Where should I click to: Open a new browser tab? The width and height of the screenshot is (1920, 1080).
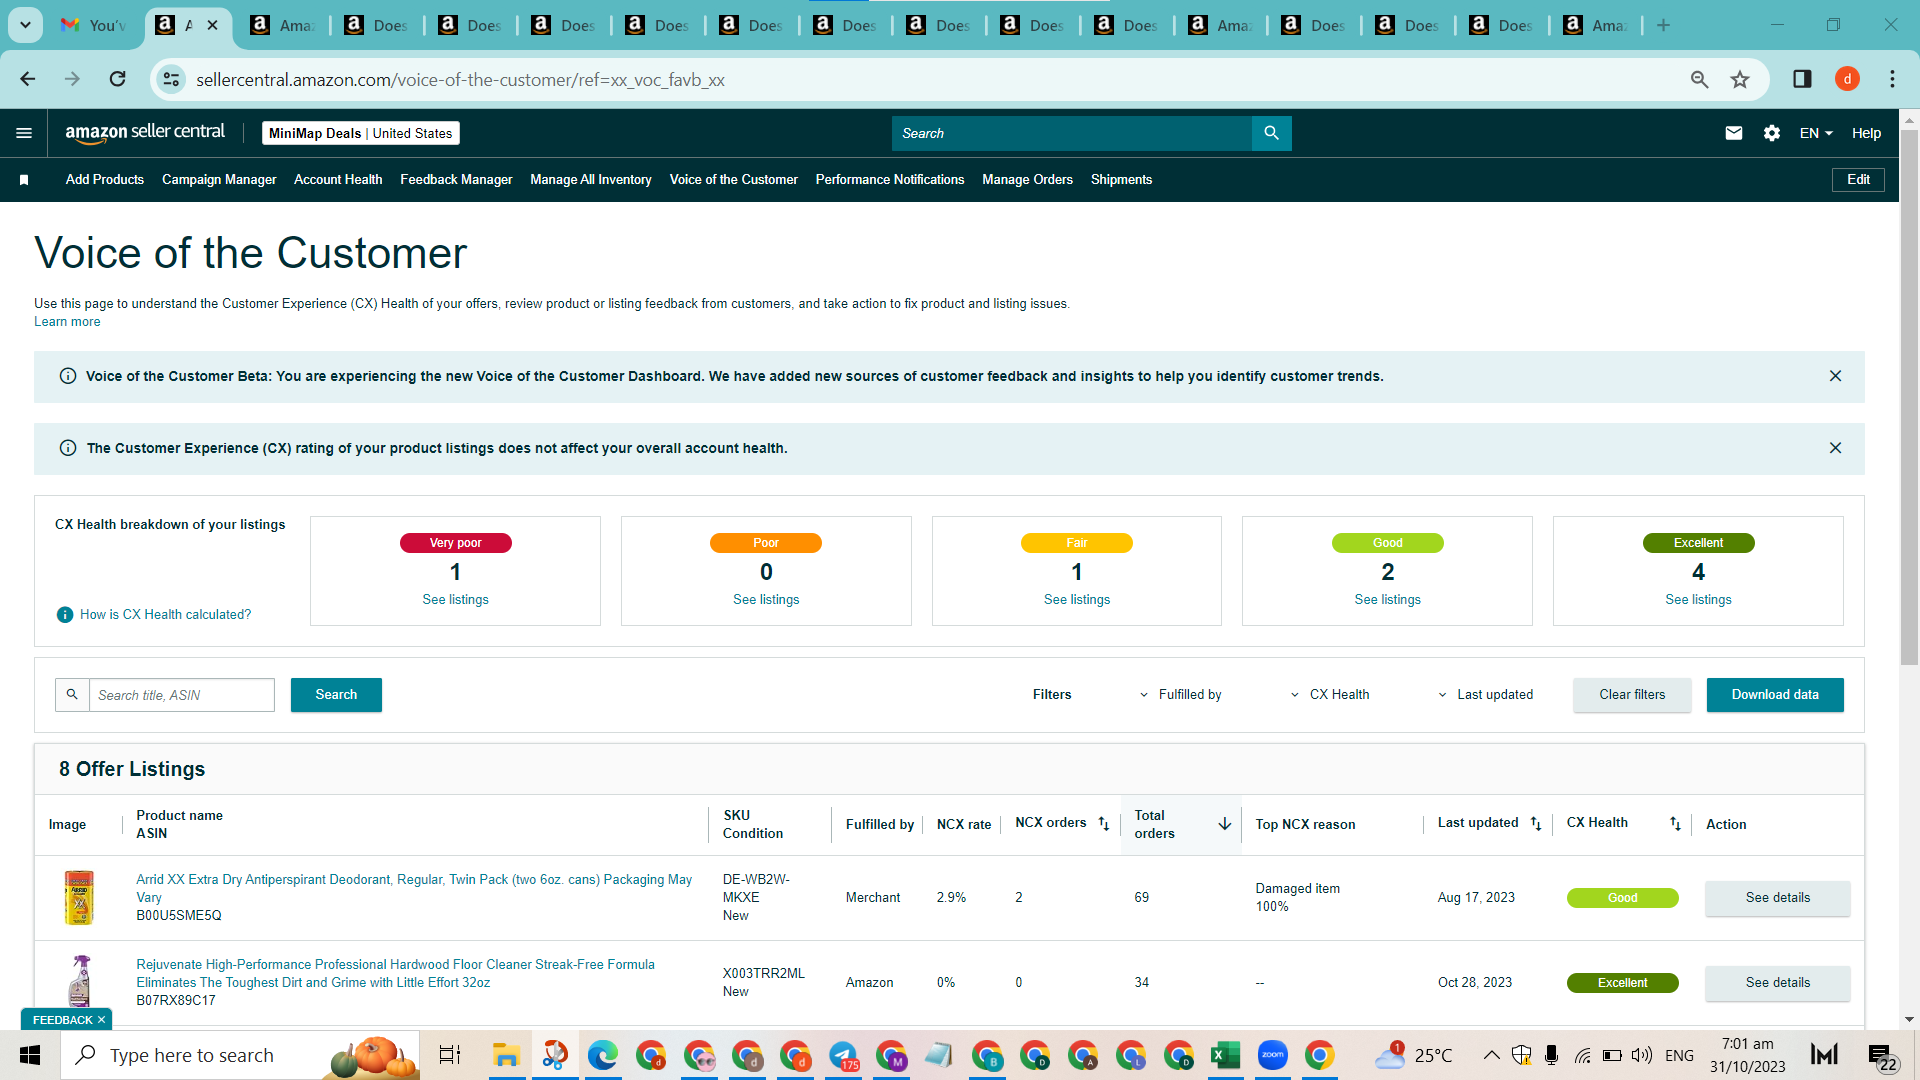click(1663, 26)
